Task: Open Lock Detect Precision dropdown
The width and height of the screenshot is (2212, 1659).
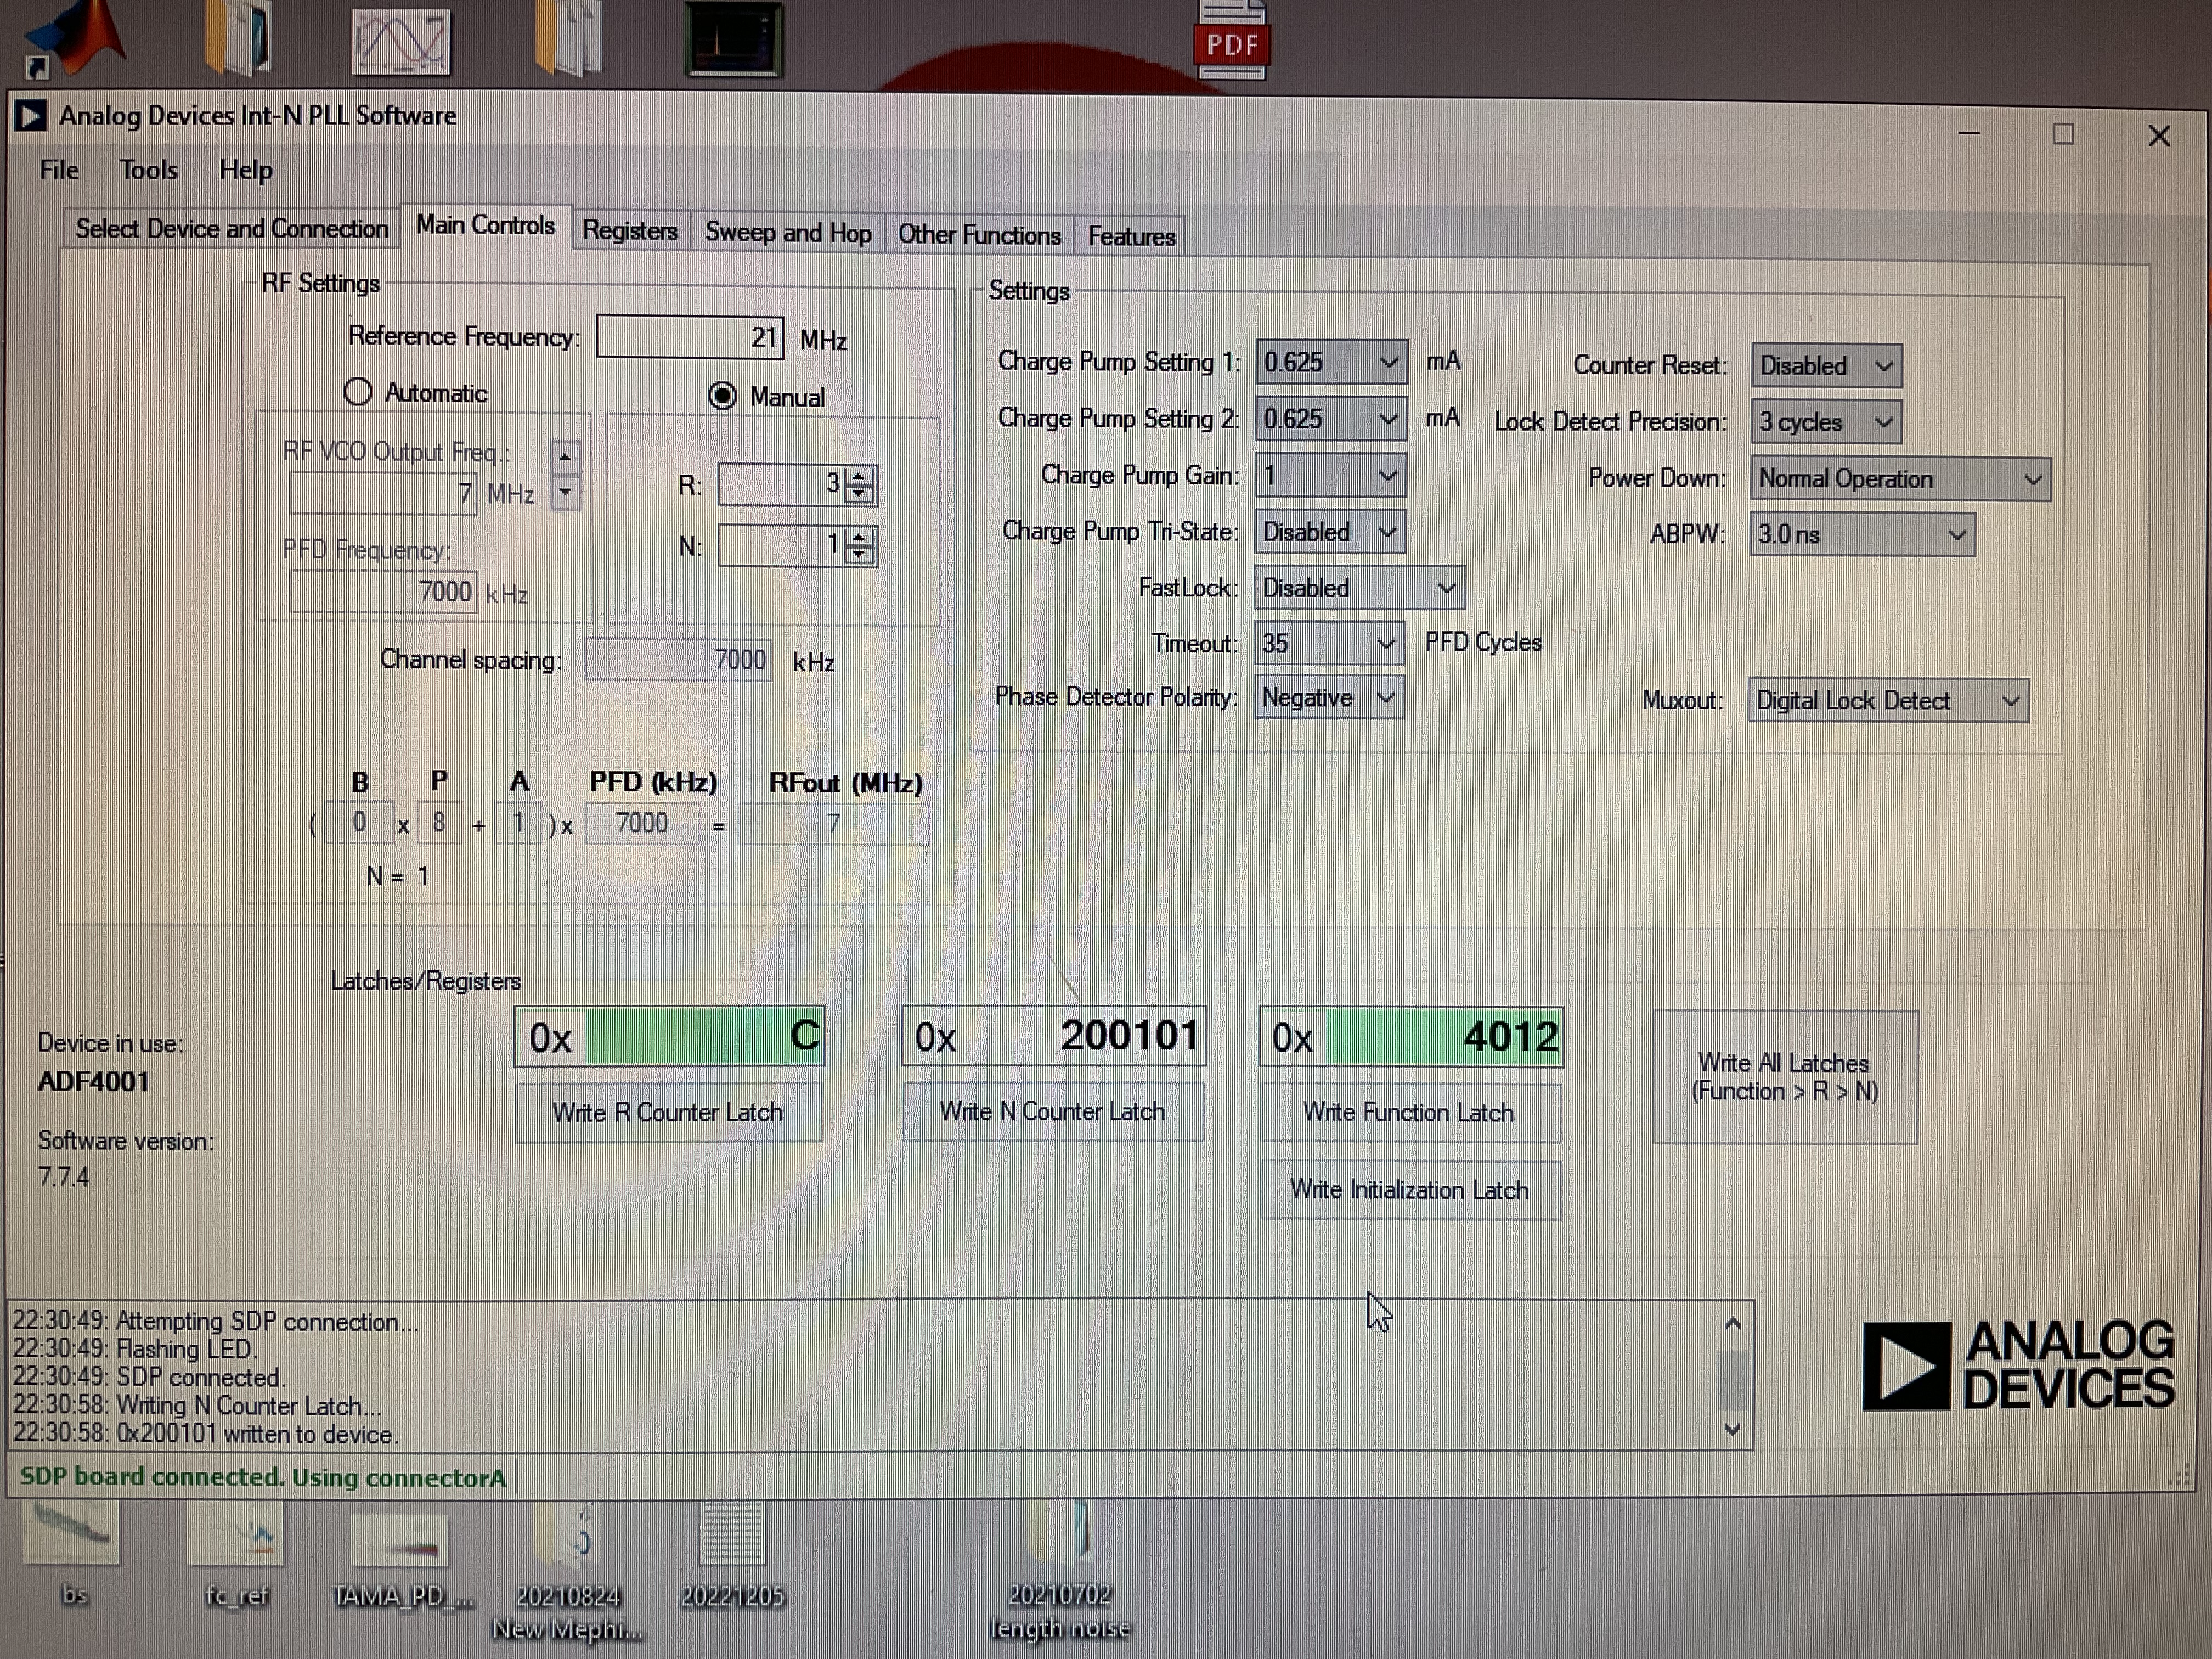Action: click(x=1826, y=422)
